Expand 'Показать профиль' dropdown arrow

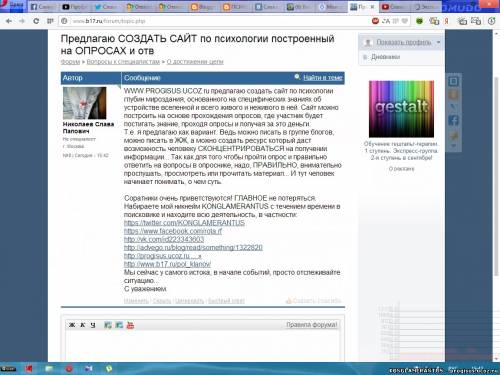click(438, 42)
